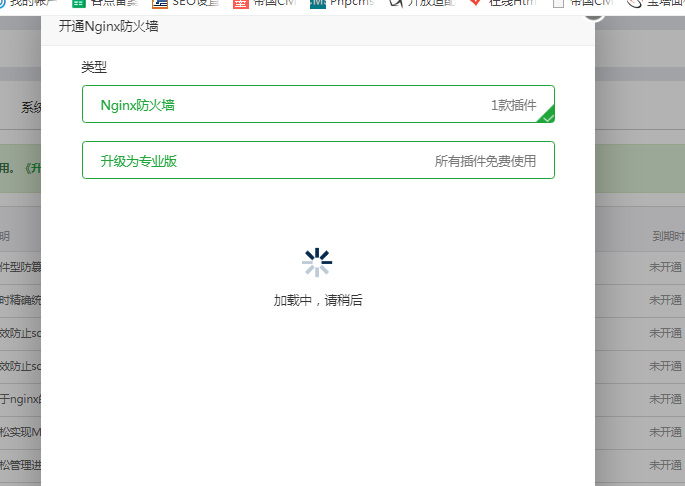This screenshot has width=685, height=486.
Task: Click the 所有插件免费使用 text
Action: [x=485, y=161]
